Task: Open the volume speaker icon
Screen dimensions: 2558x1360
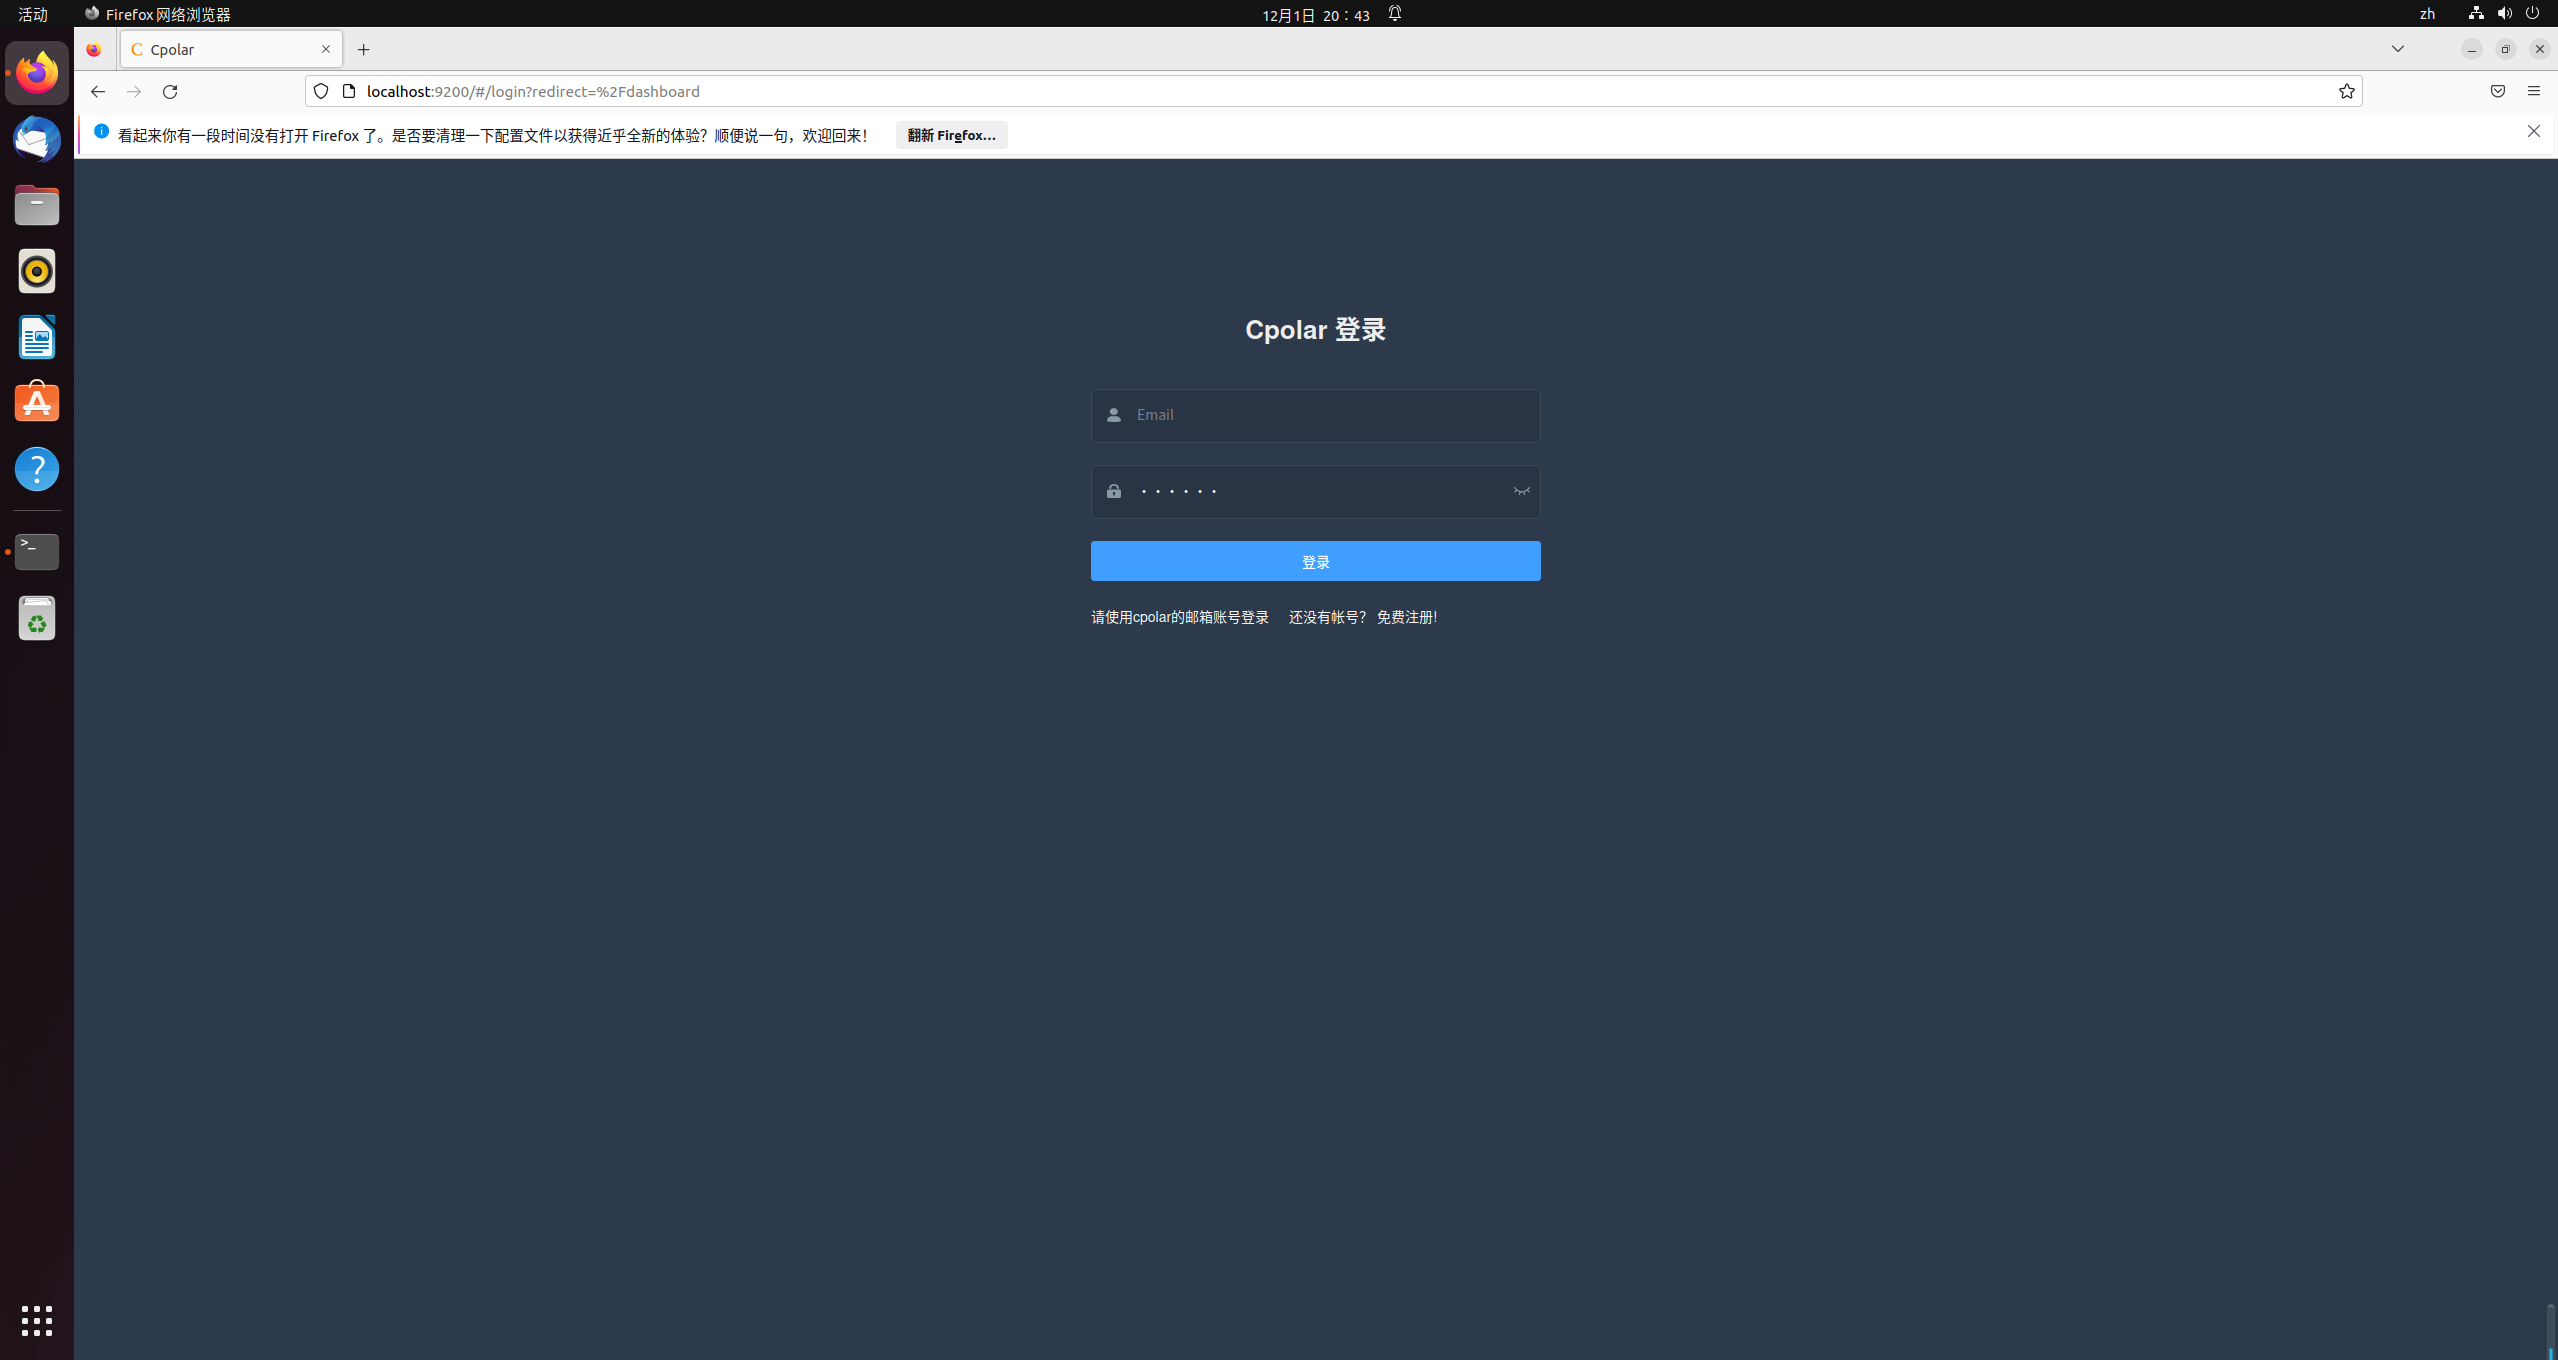Action: coord(2503,14)
